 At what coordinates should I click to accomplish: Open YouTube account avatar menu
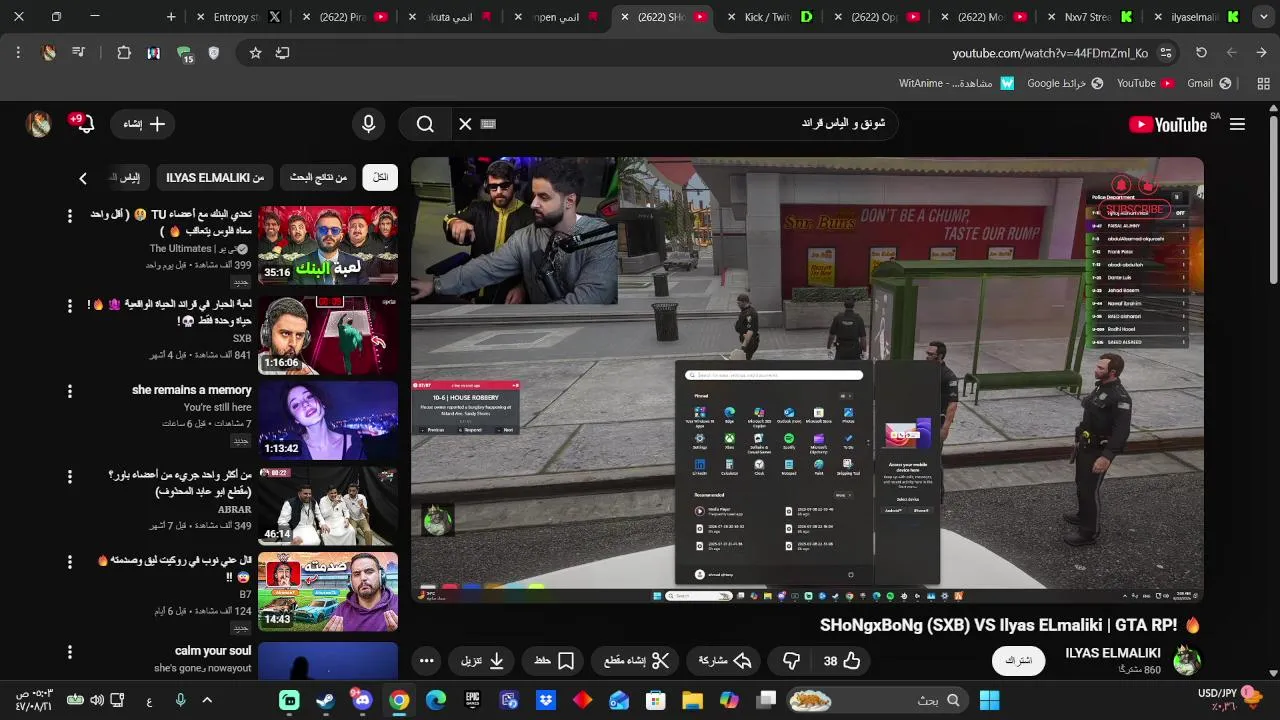pos(38,124)
